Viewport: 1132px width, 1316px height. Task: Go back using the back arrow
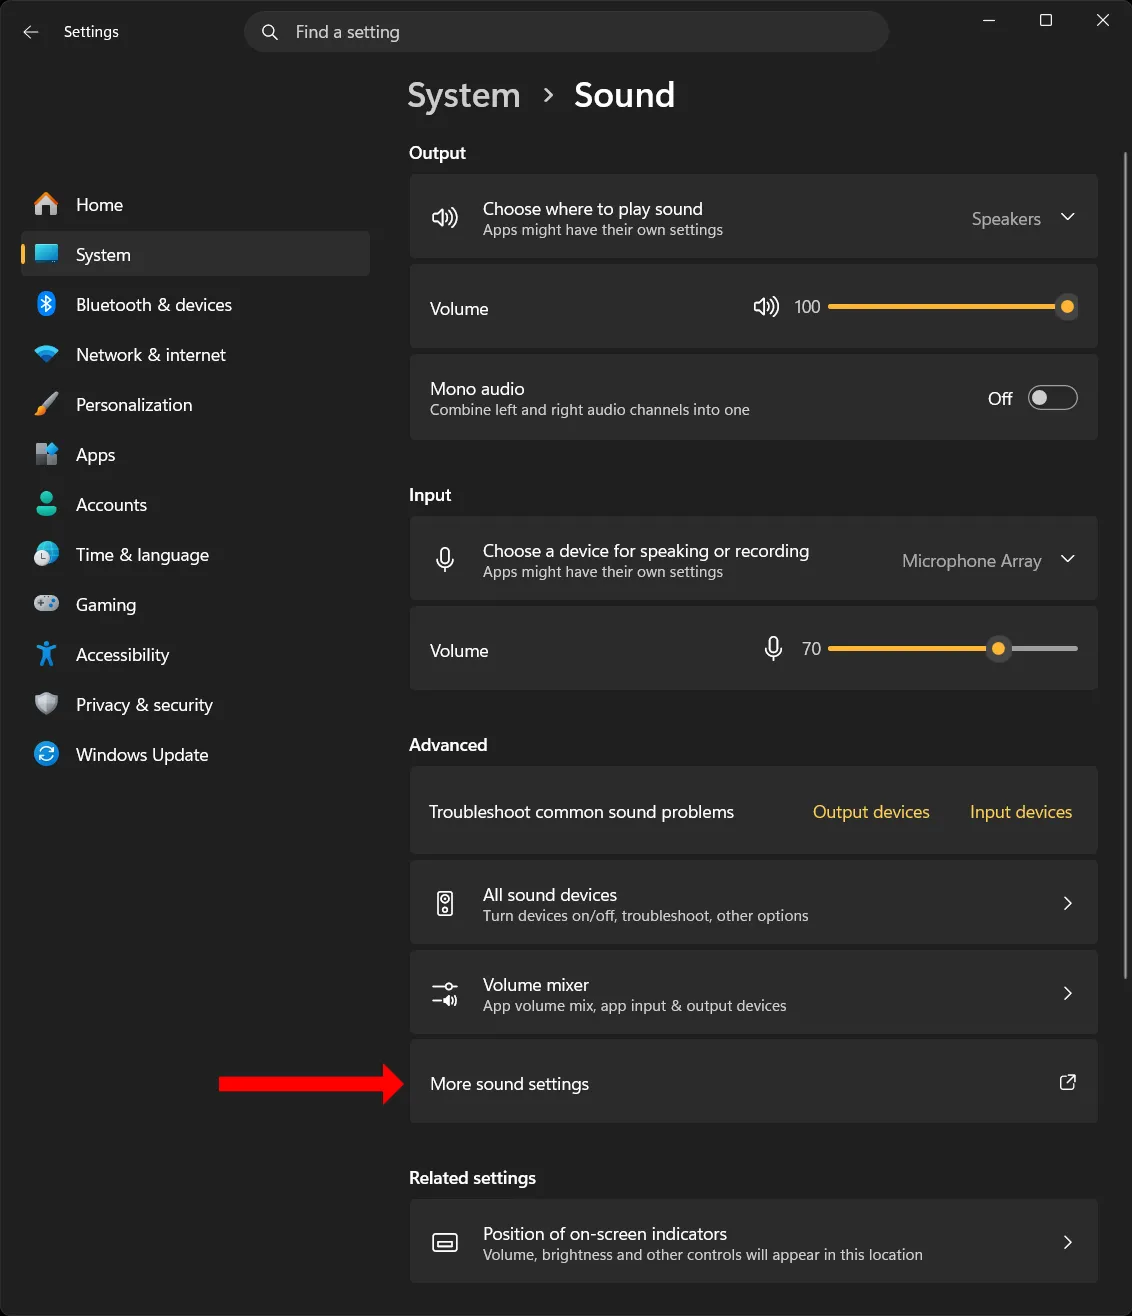[x=31, y=32]
